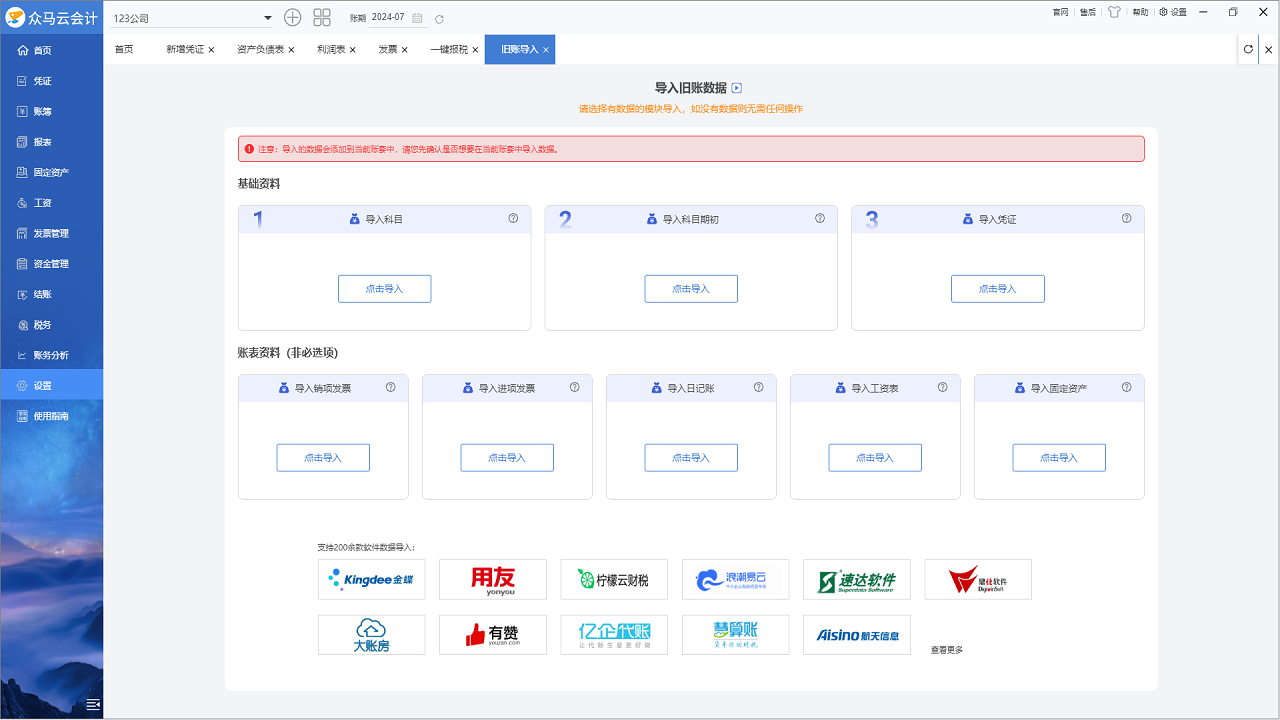1280x720 pixels.
Task: Open the grid apps icon beside the plus button
Action: pyautogui.click(x=321, y=17)
